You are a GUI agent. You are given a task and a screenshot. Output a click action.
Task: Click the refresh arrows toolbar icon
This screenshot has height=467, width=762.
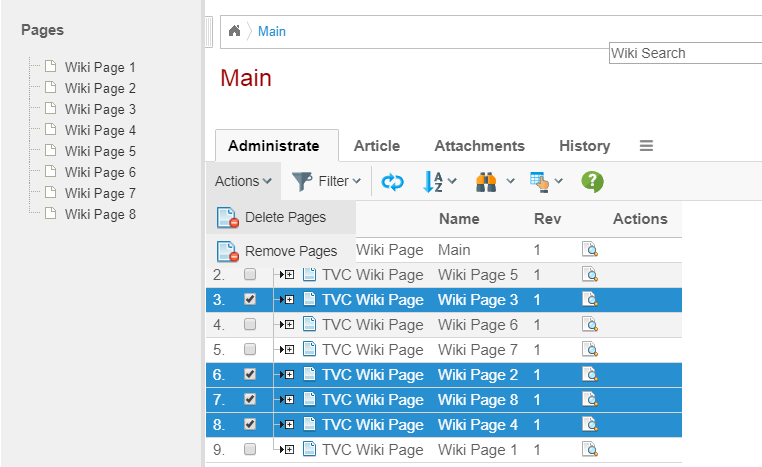pos(393,182)
